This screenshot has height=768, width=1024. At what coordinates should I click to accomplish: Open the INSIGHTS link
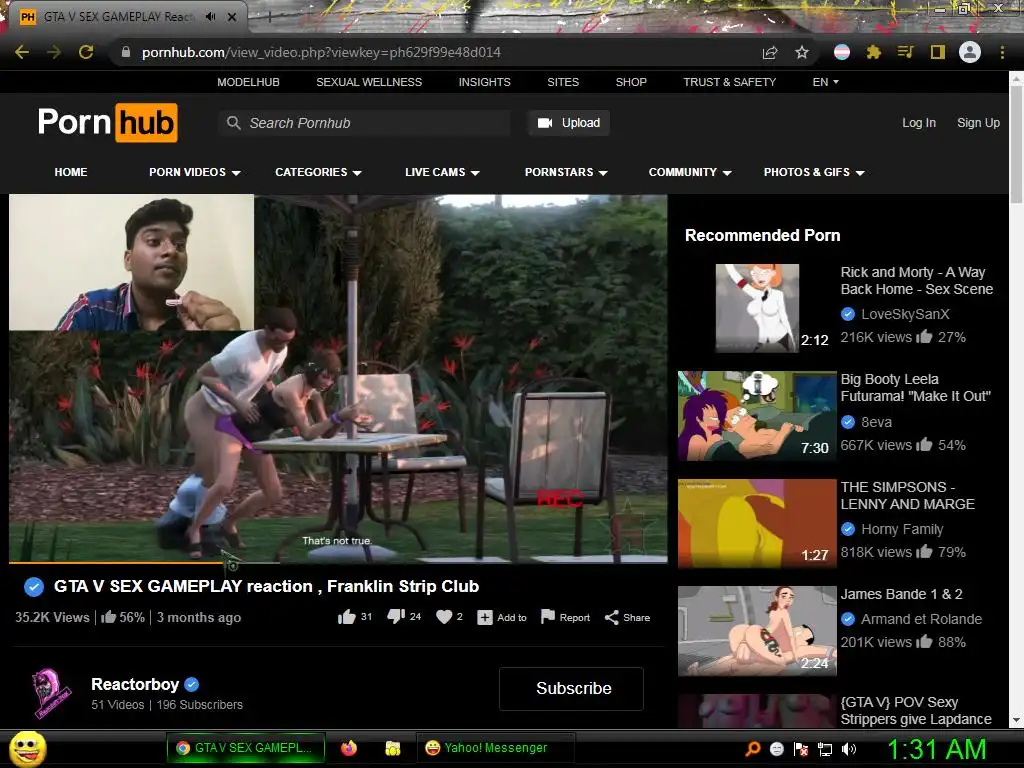(x=485, y=82)
